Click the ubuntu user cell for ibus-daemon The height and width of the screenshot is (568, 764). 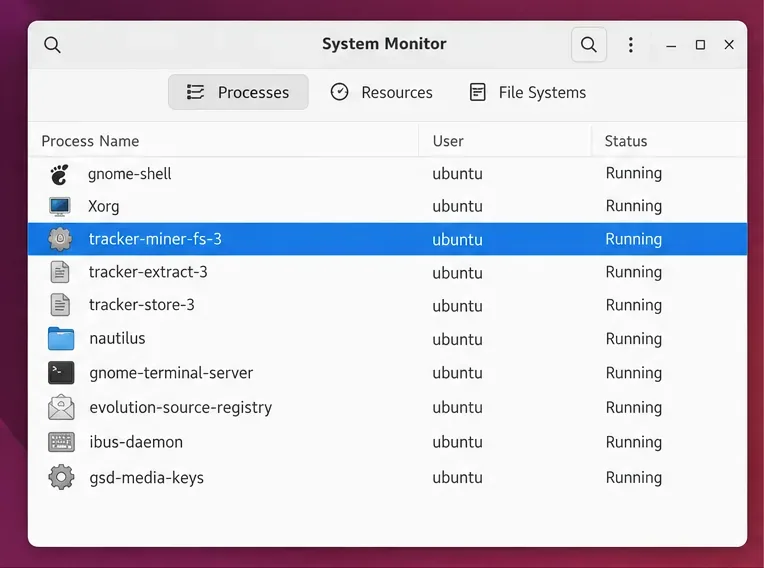(458, 442)
